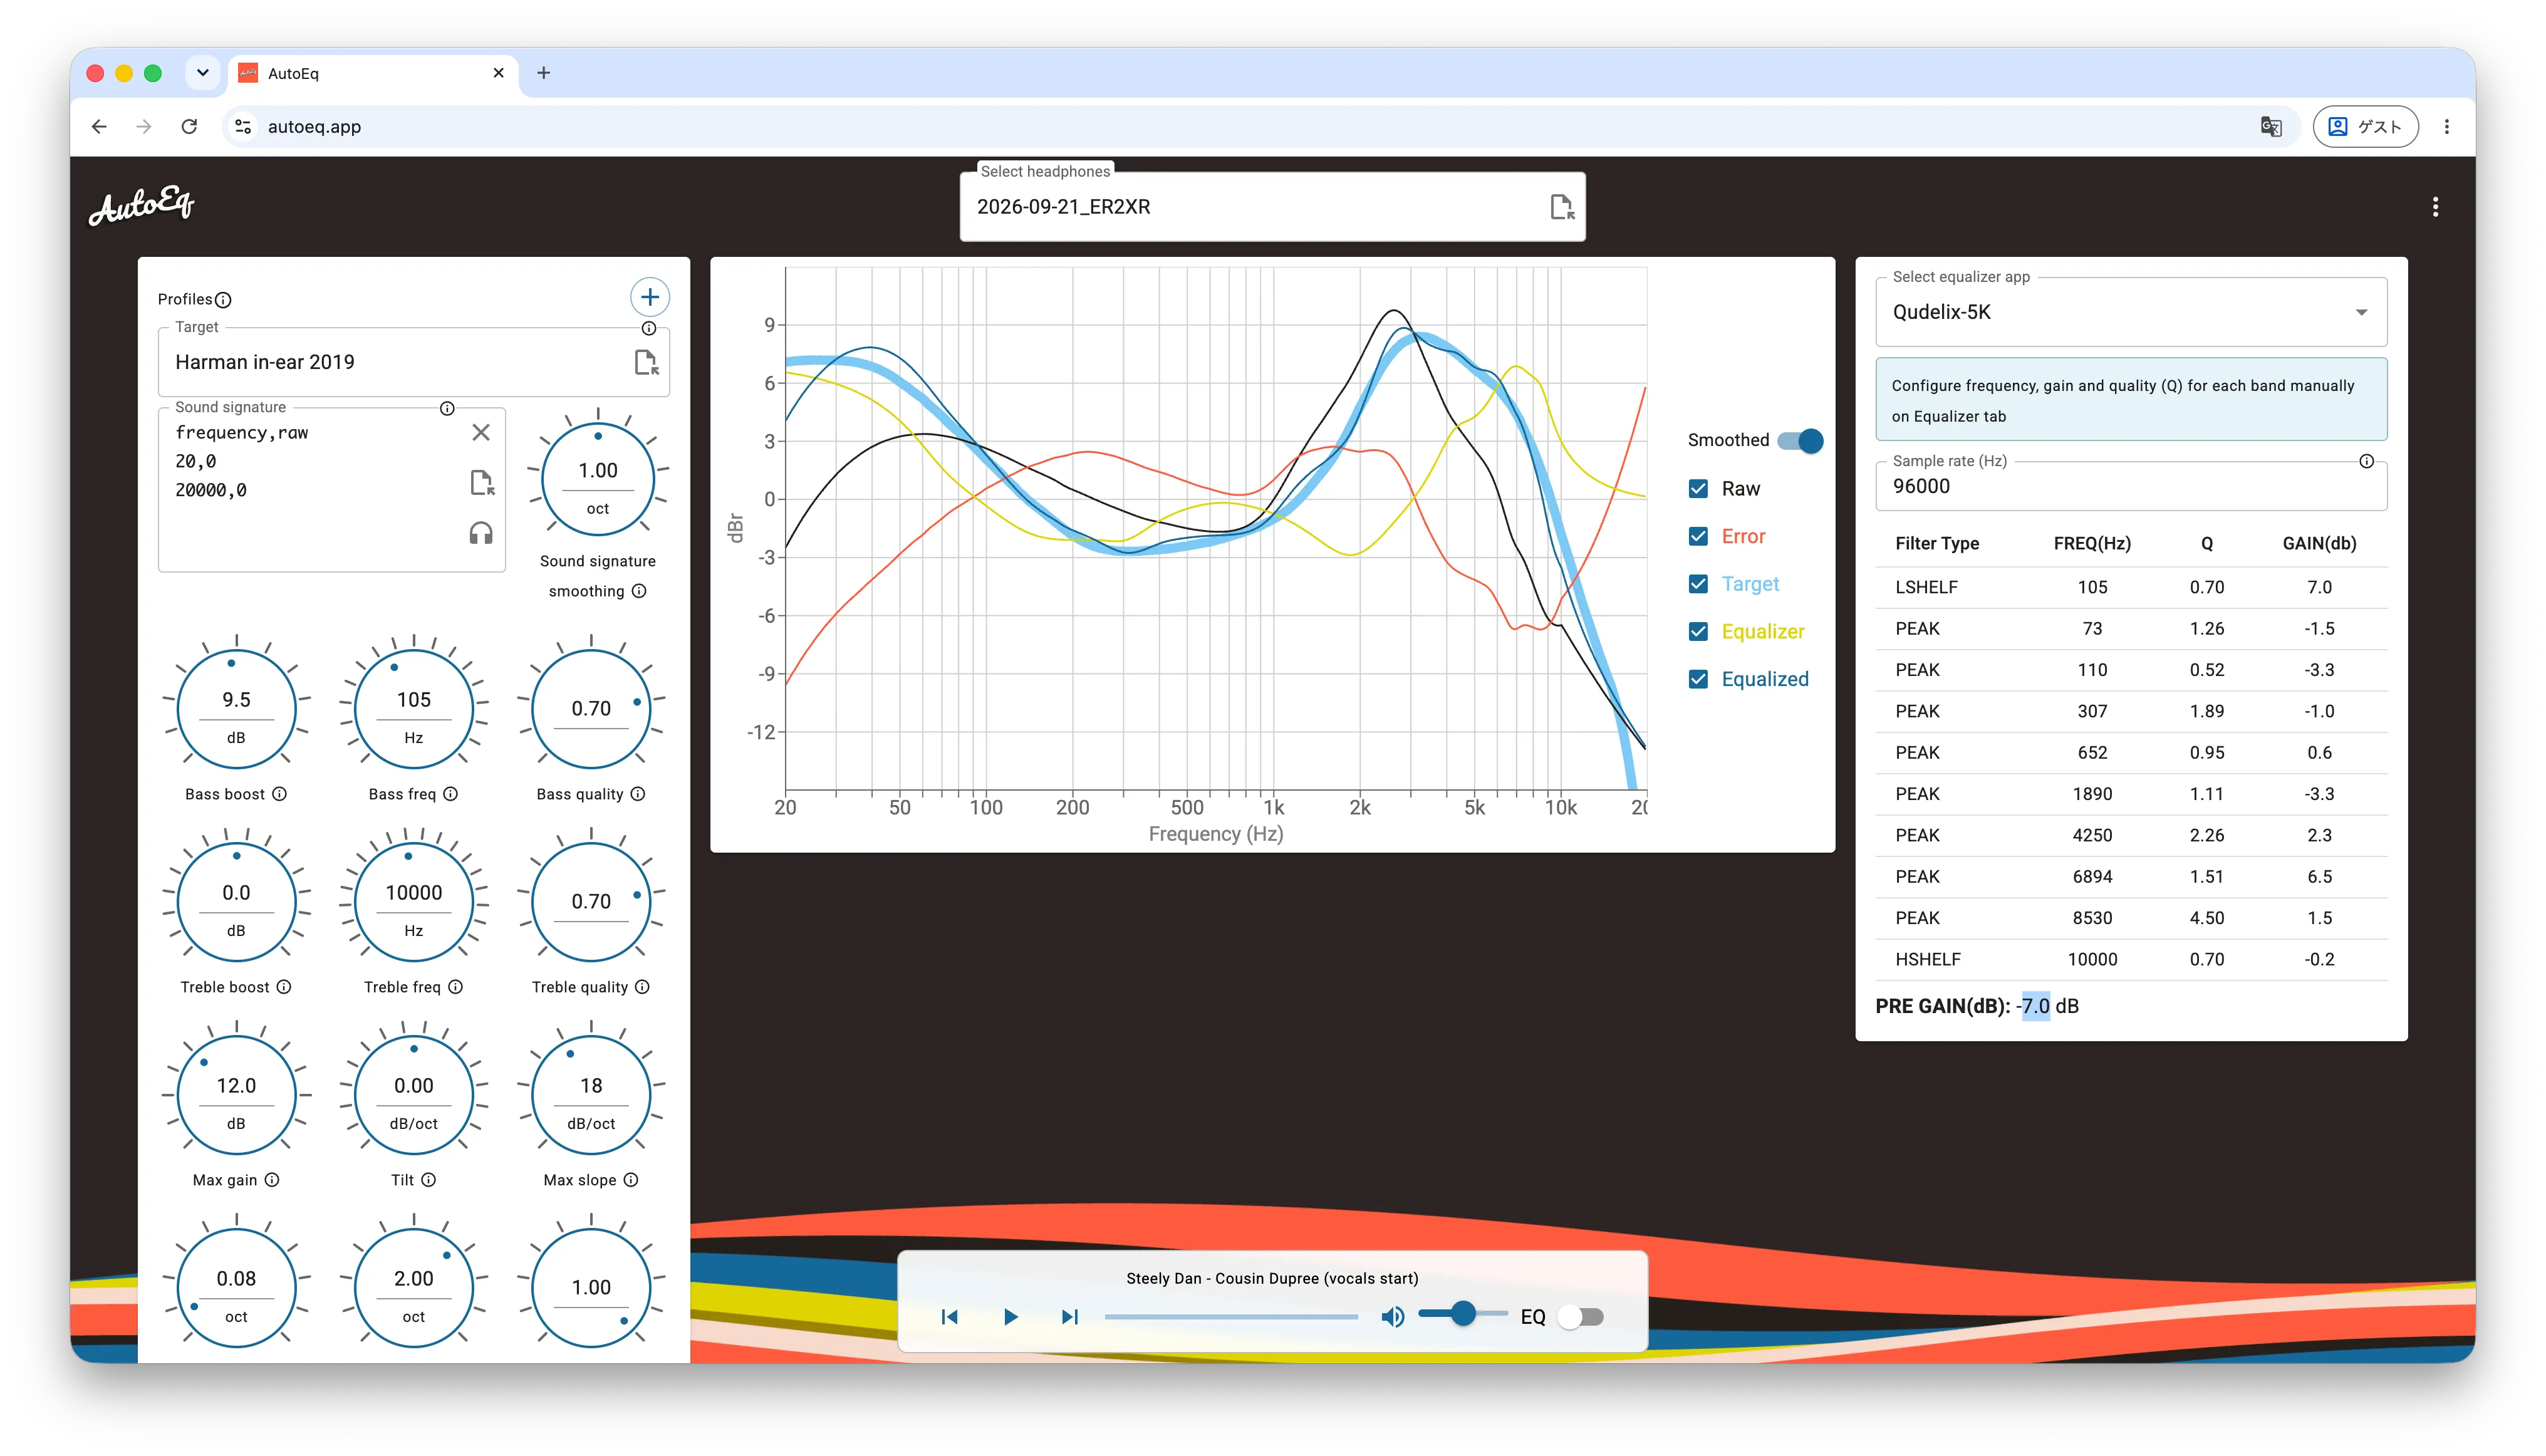Click the AutoEq logo
This screenshot has height=1456, width=2546.
coord(141,205)
